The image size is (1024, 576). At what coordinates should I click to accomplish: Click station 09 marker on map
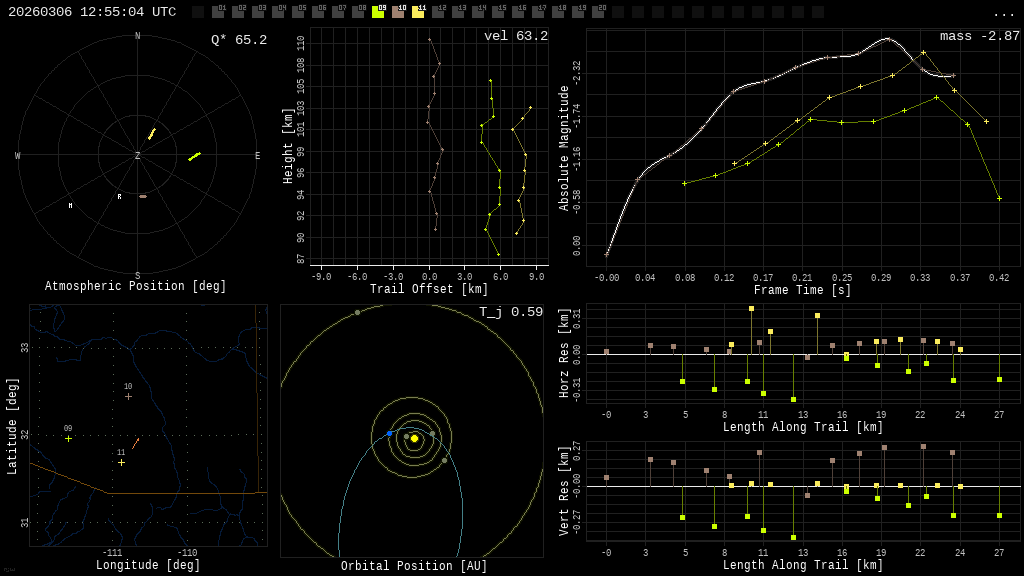(69, 439)
